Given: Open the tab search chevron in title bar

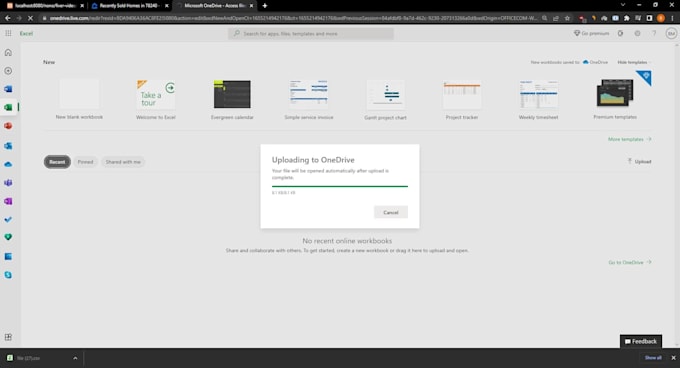Looking at the screenshot, I should [x=623, y=5].
